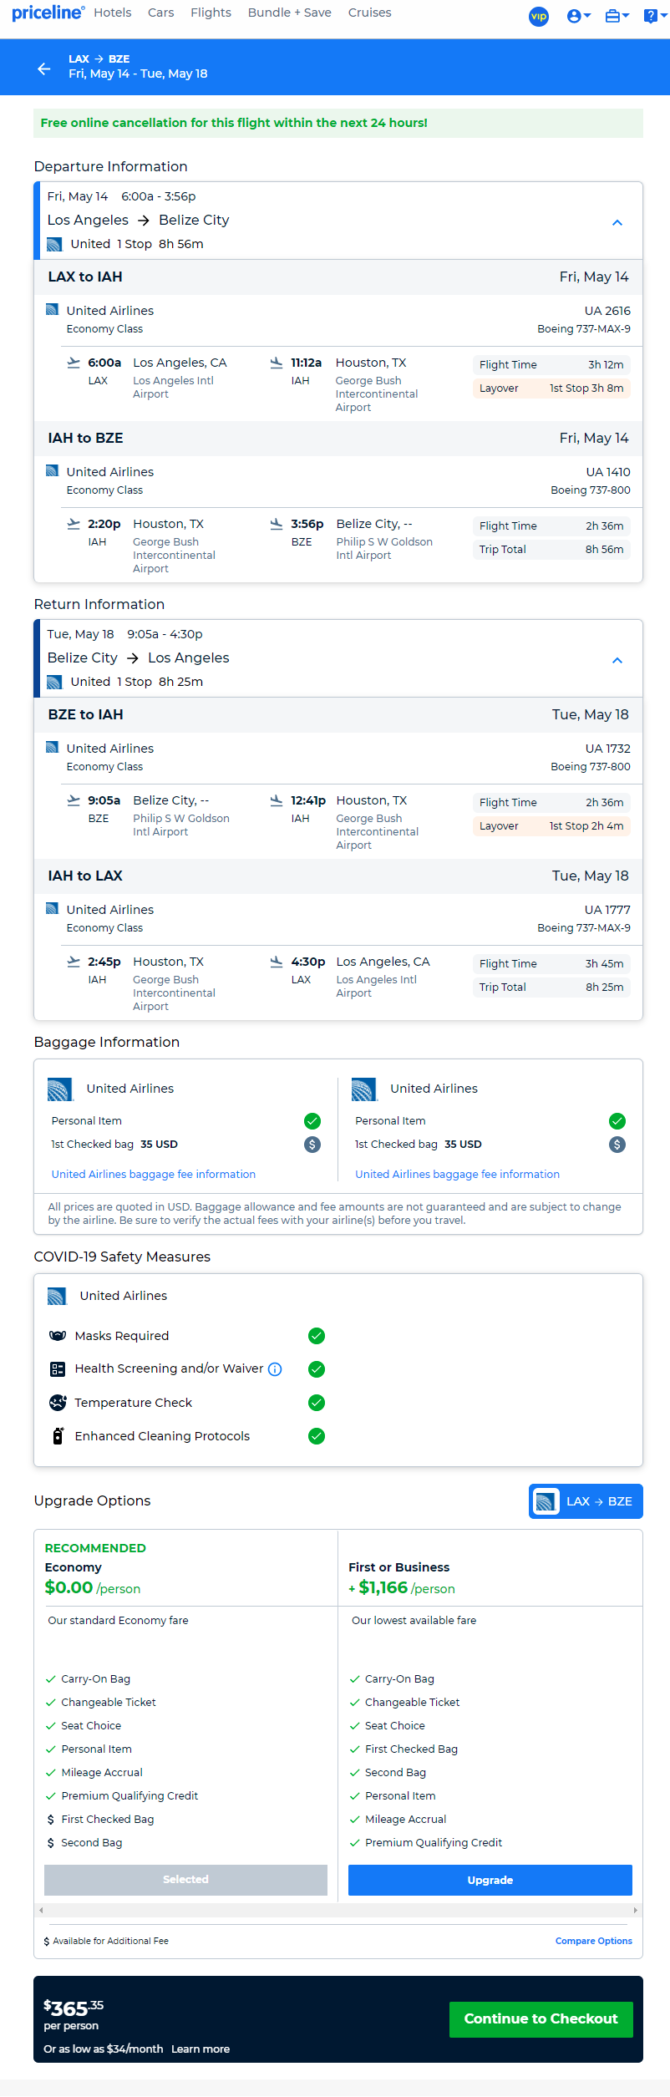Click the green check for Enhanced Cleaning Protocols
The height and width of the screenshot is (2097, 670).
(316, 1436)
